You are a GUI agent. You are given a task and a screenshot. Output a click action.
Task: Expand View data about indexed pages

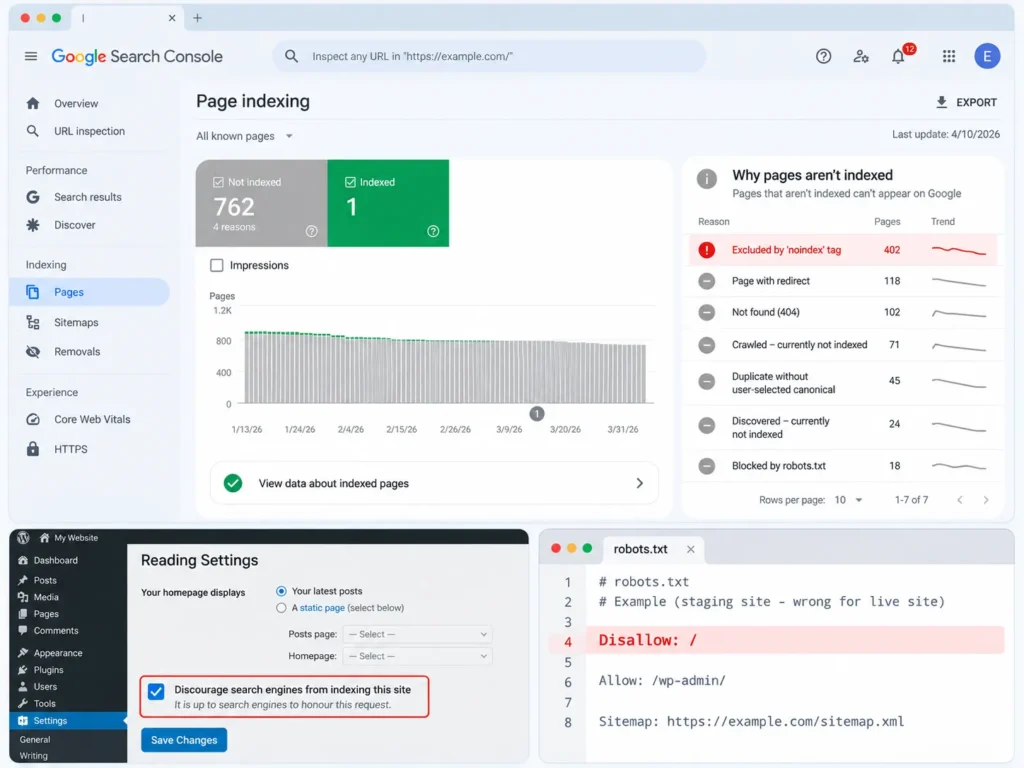(x=434, y=483)
